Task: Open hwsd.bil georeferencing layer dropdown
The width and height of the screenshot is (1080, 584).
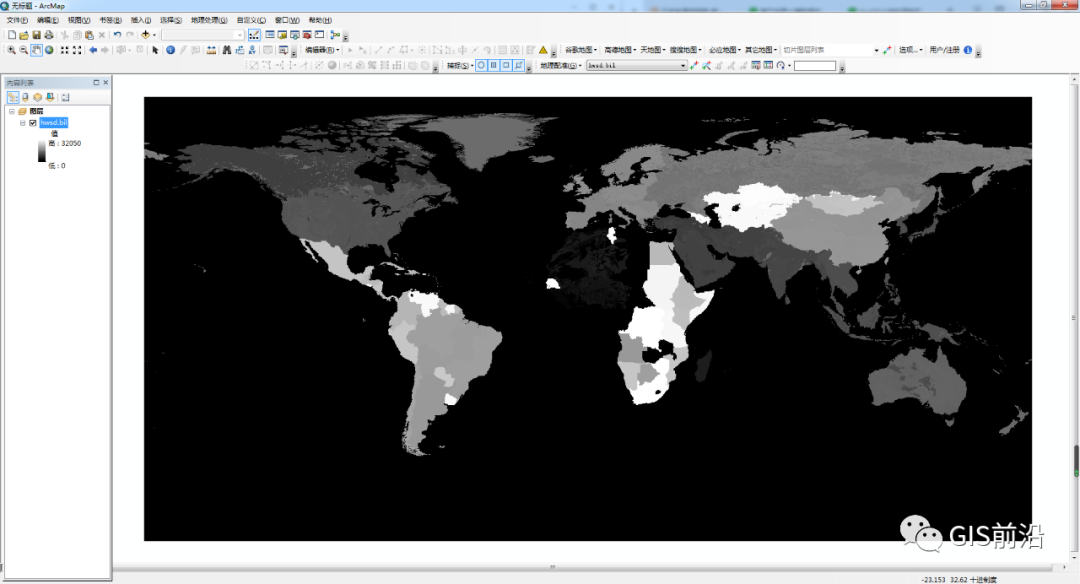Action: tap(636, 65)
